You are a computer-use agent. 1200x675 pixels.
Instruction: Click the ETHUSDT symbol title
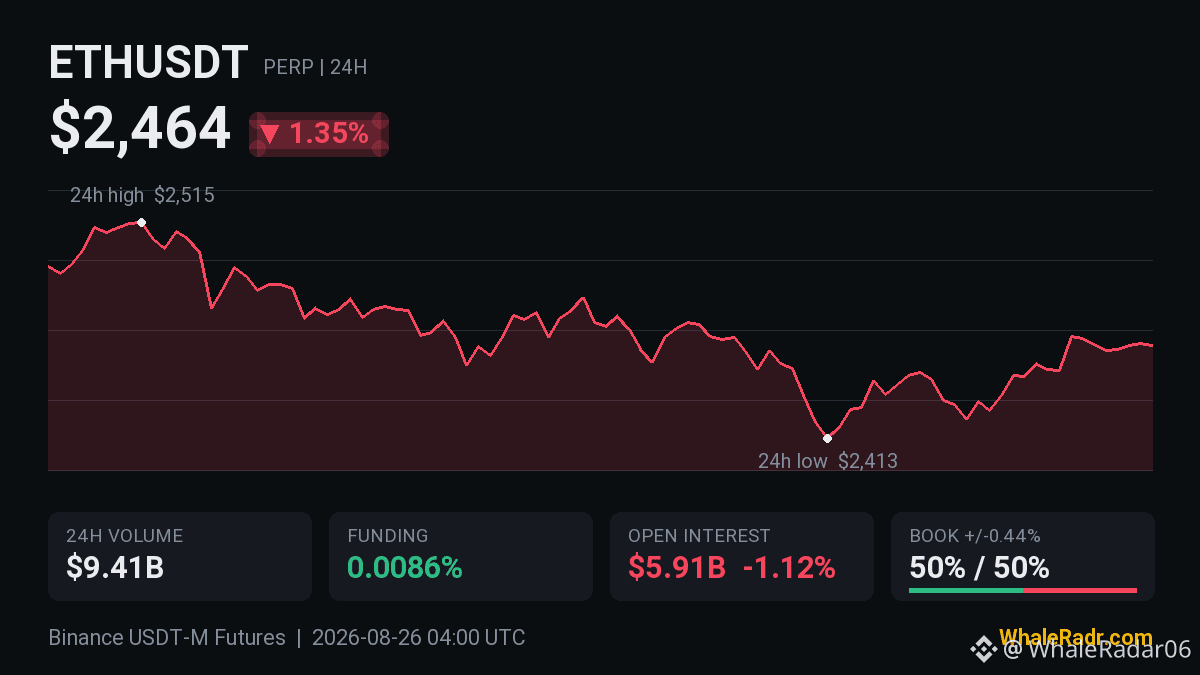148,64
